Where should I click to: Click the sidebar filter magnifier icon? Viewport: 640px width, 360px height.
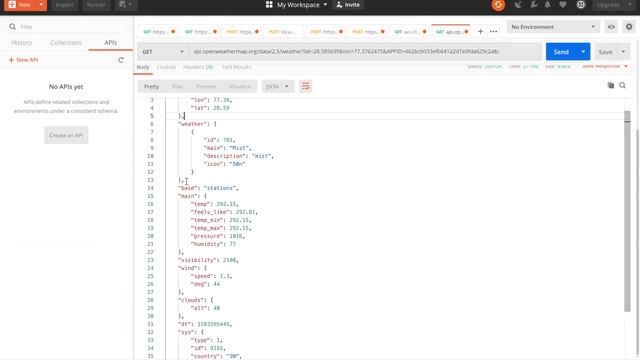(13, 27)
